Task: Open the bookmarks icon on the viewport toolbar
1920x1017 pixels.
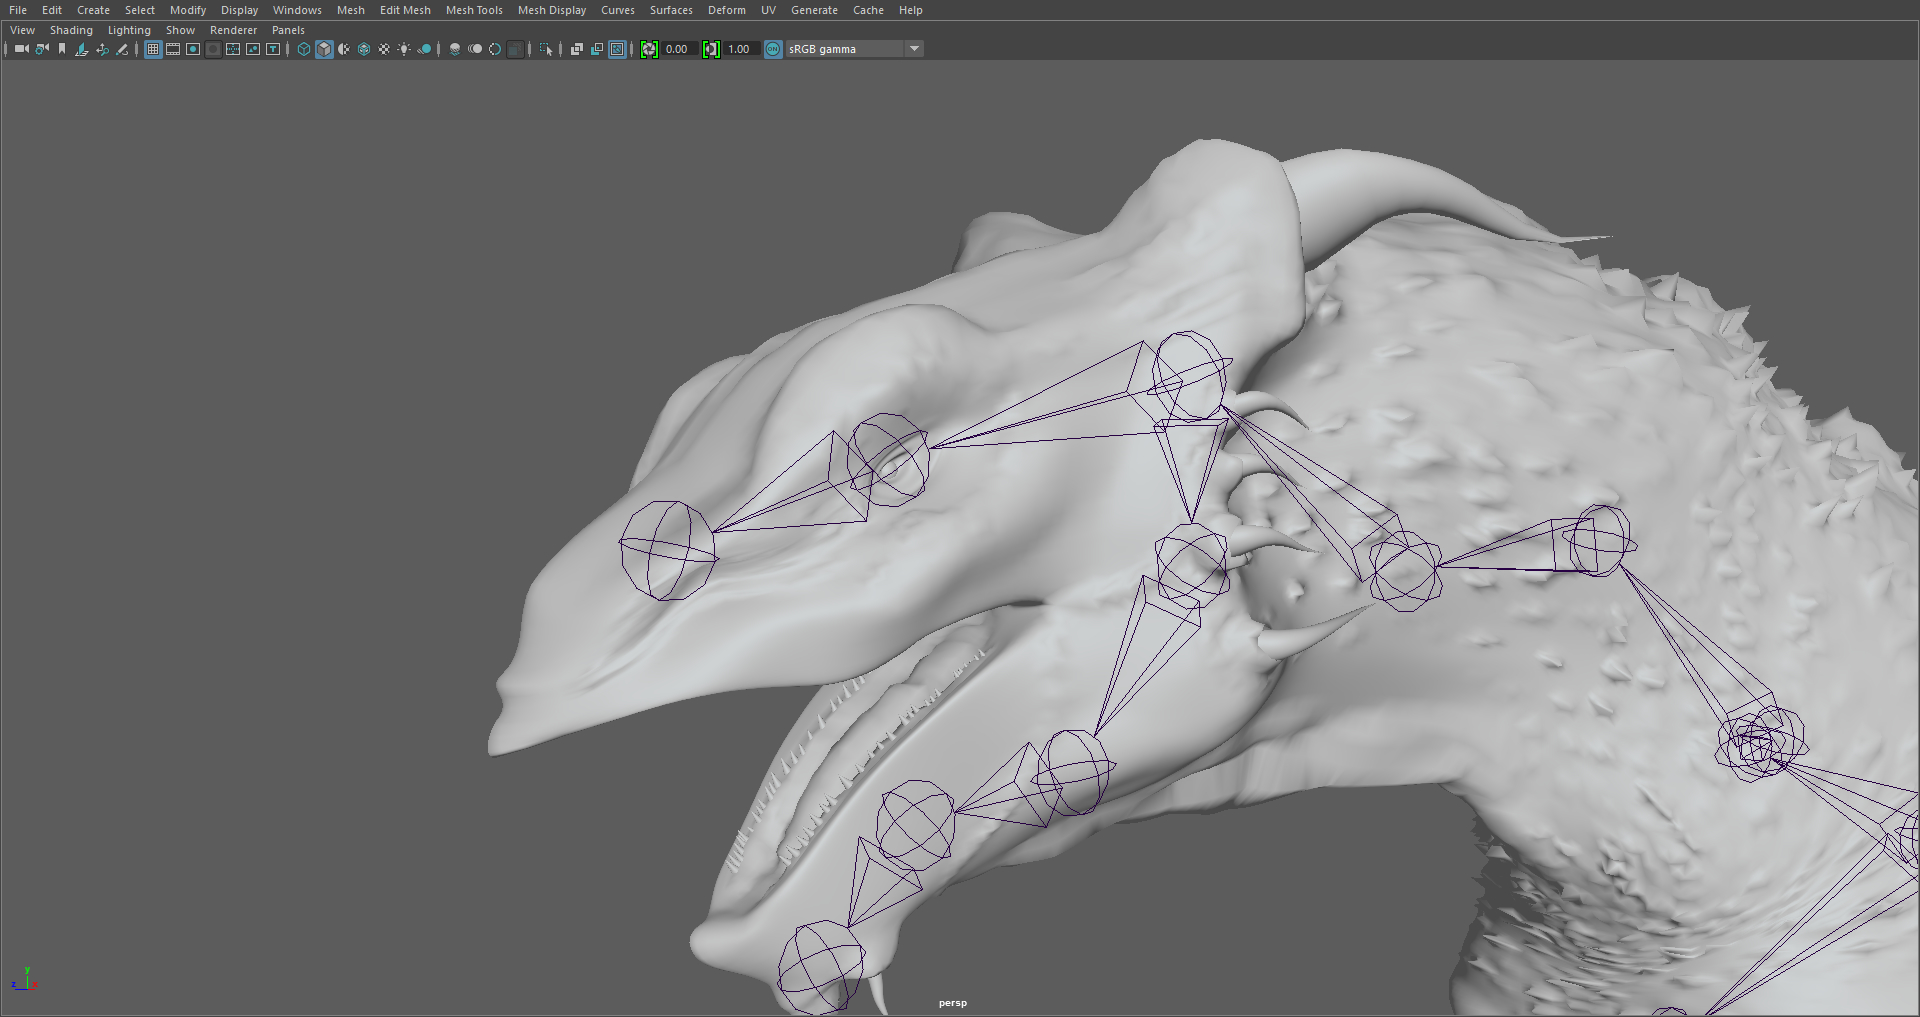Action: [x=62, y=48]
